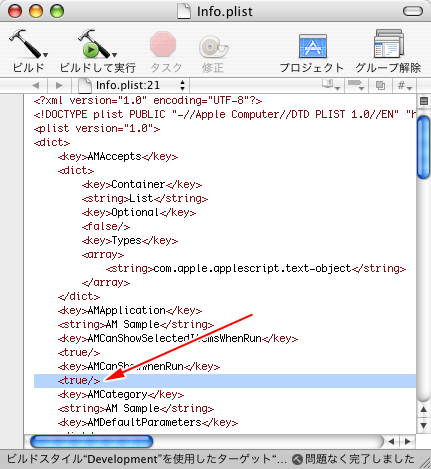Click the highlighted <true/> line in editor
The height and width of the screenshot is (469, 431).
[x=225, y=380]
